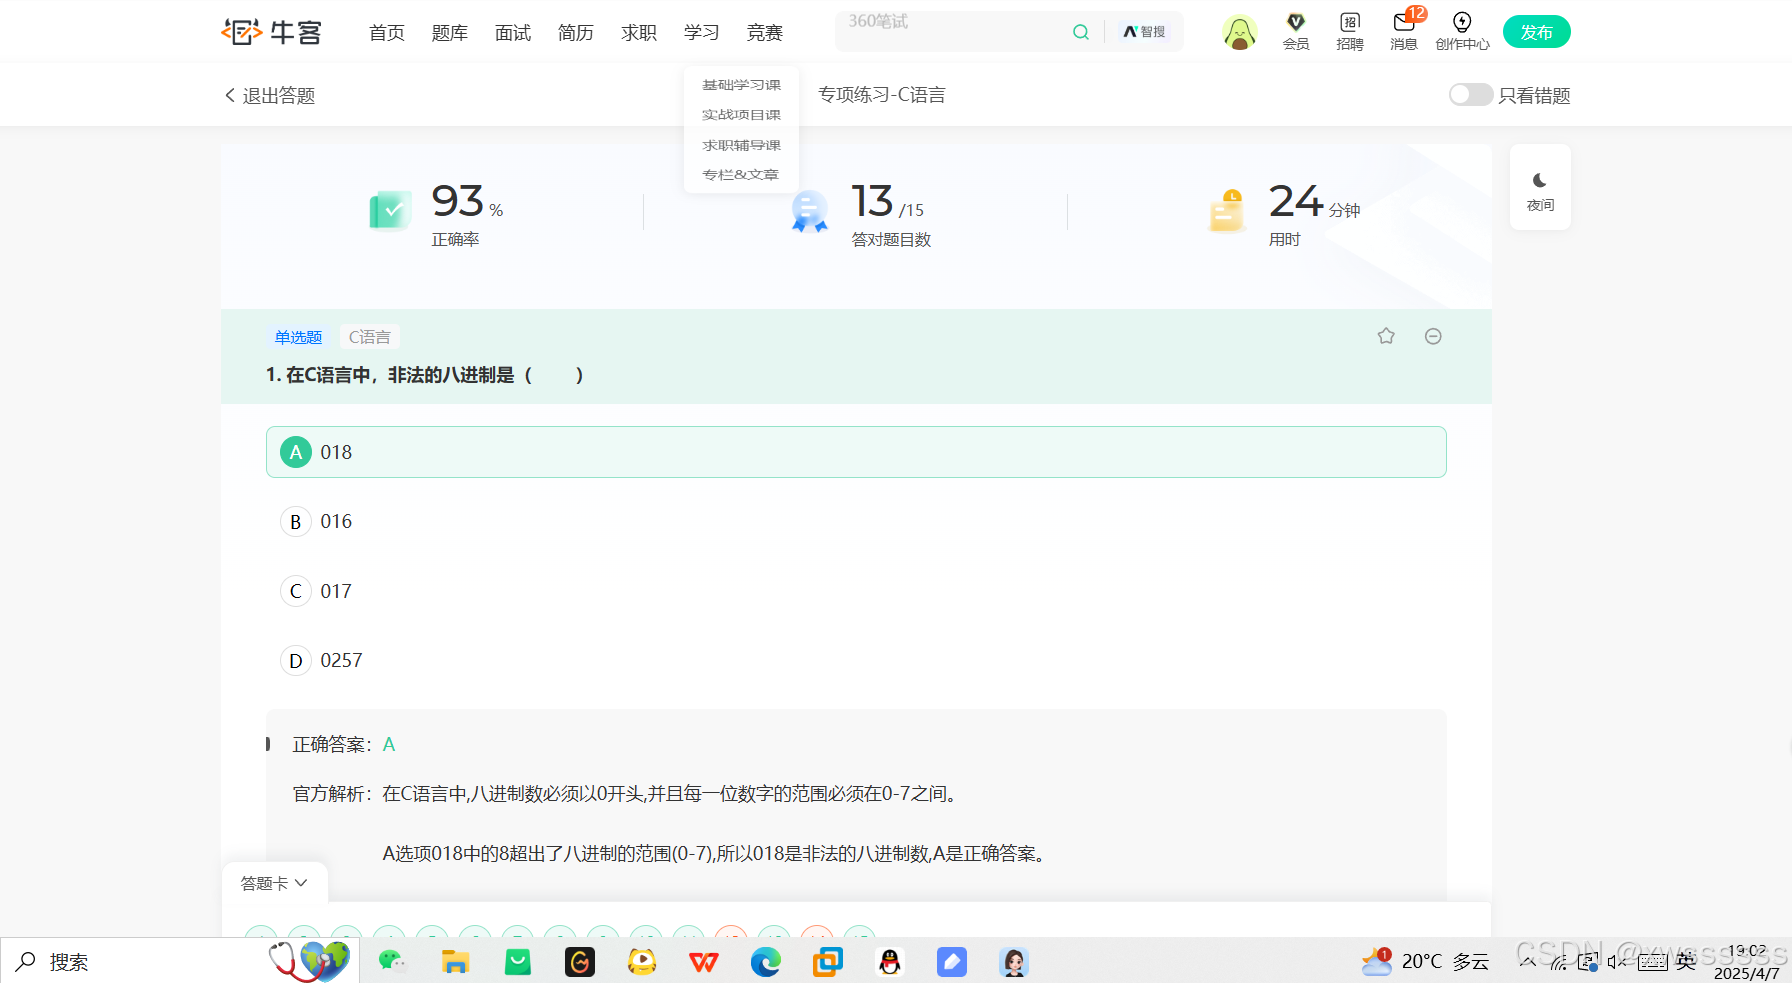This screenshot has height=983, width=1792.
Task: Open the user avatar profile
Action: pos(1239,33)
